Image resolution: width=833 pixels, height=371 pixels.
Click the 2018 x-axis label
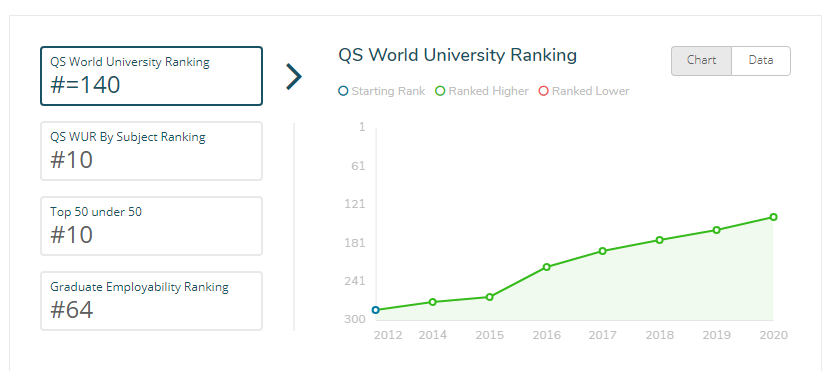(x=659, y=335)
